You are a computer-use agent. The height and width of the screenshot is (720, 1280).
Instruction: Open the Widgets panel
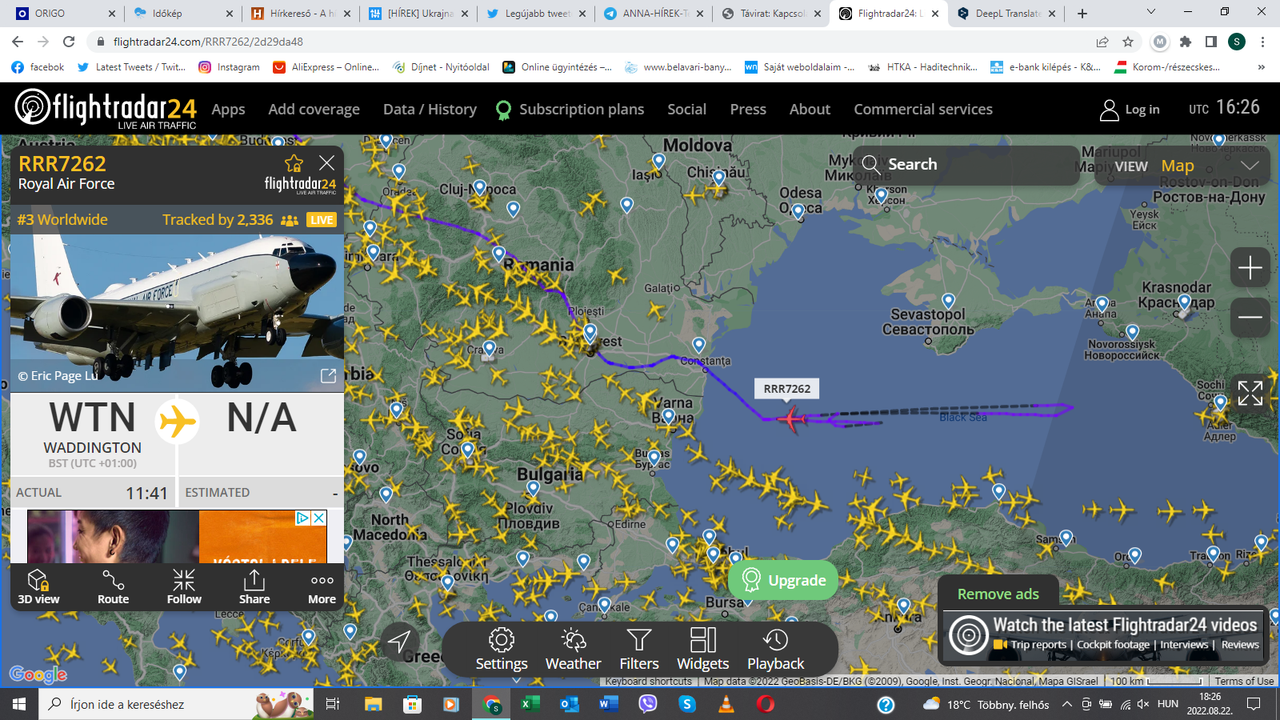click(x=703, y=649)
